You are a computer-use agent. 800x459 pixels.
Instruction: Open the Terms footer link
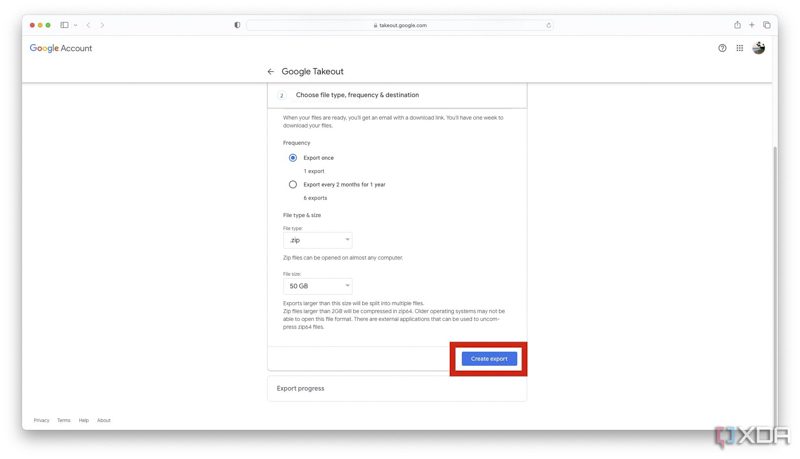(64, 420)
